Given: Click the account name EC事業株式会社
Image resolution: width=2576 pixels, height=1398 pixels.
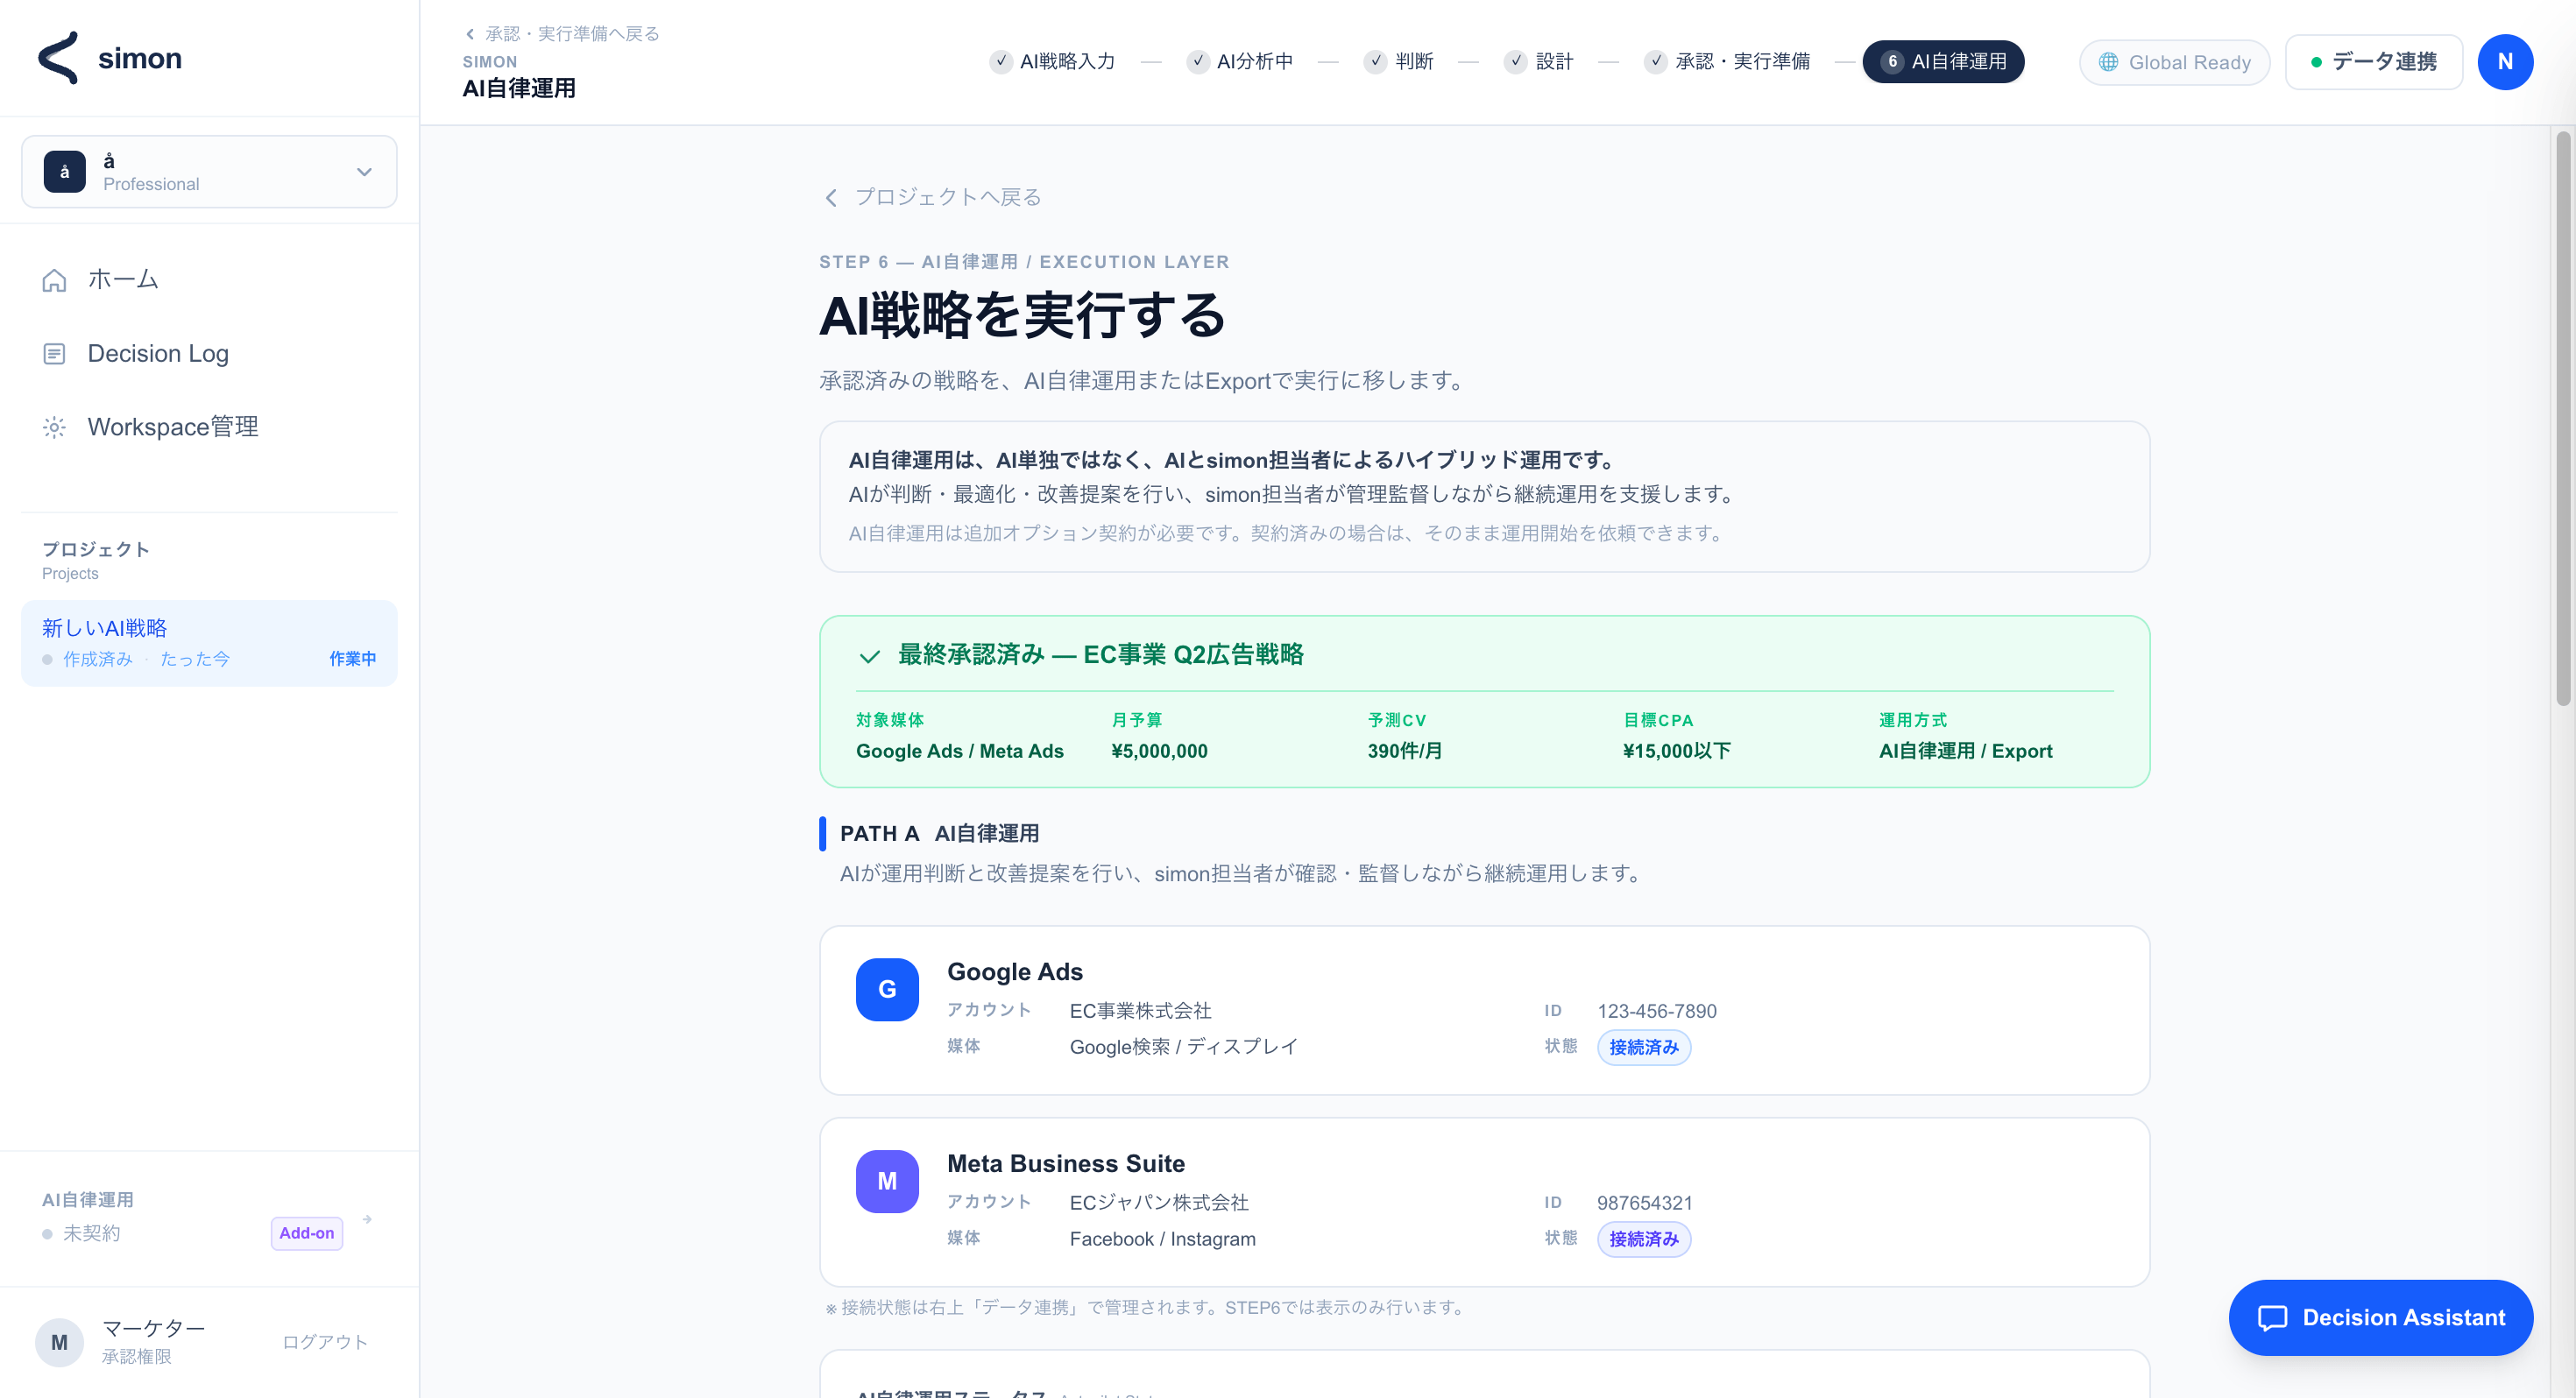Looking at the screenshot, I should [1141, 1011].
